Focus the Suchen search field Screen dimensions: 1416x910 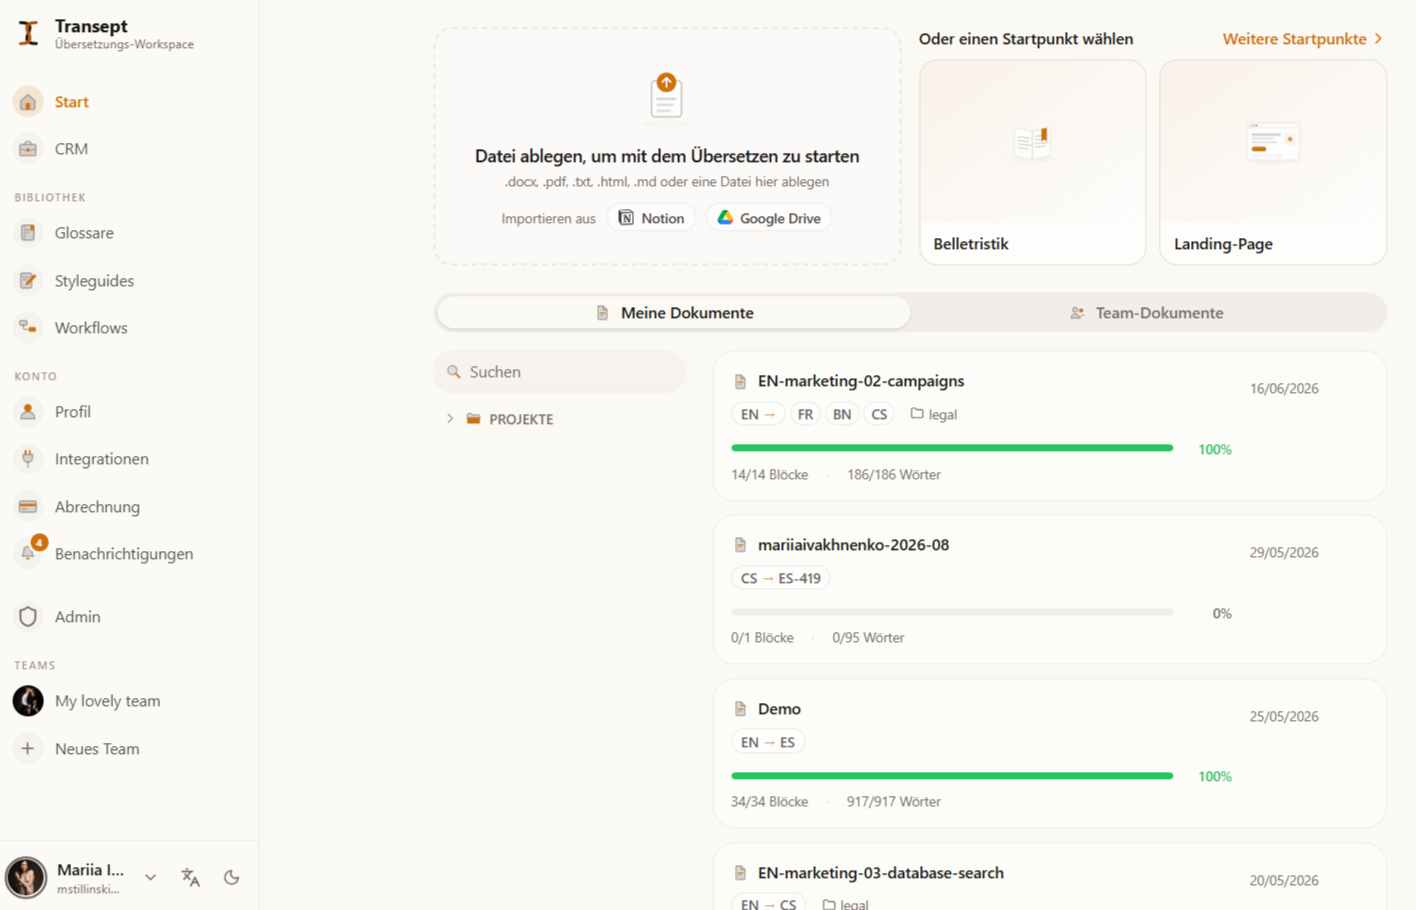(560, 372)
